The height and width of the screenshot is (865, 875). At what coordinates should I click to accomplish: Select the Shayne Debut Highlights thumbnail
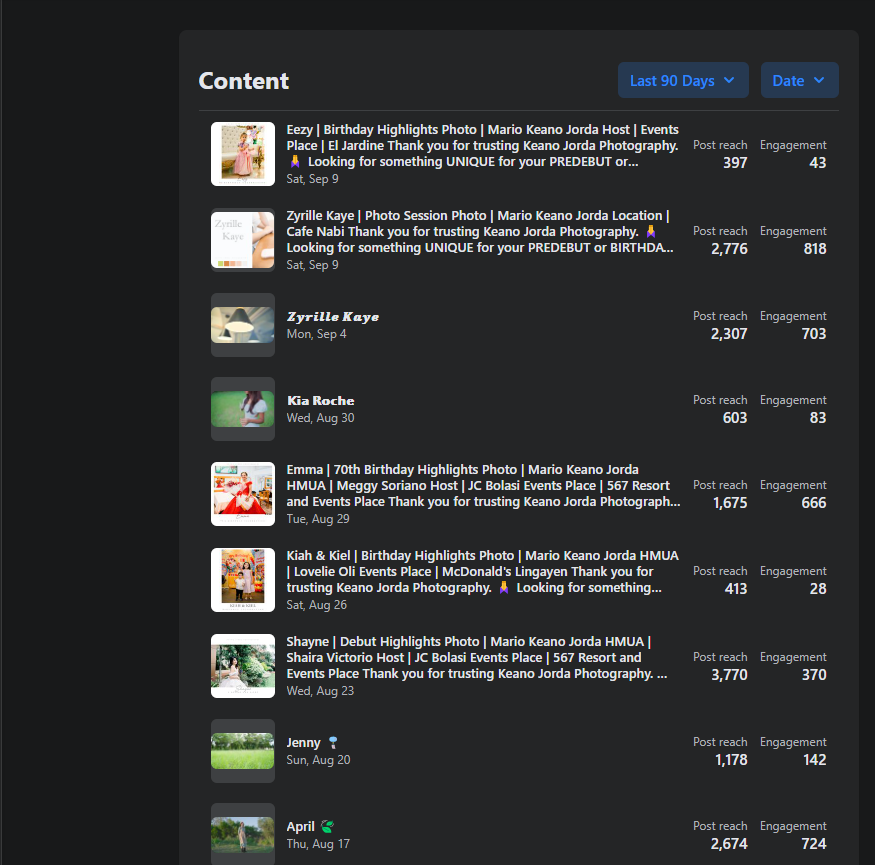coord(243,666)
